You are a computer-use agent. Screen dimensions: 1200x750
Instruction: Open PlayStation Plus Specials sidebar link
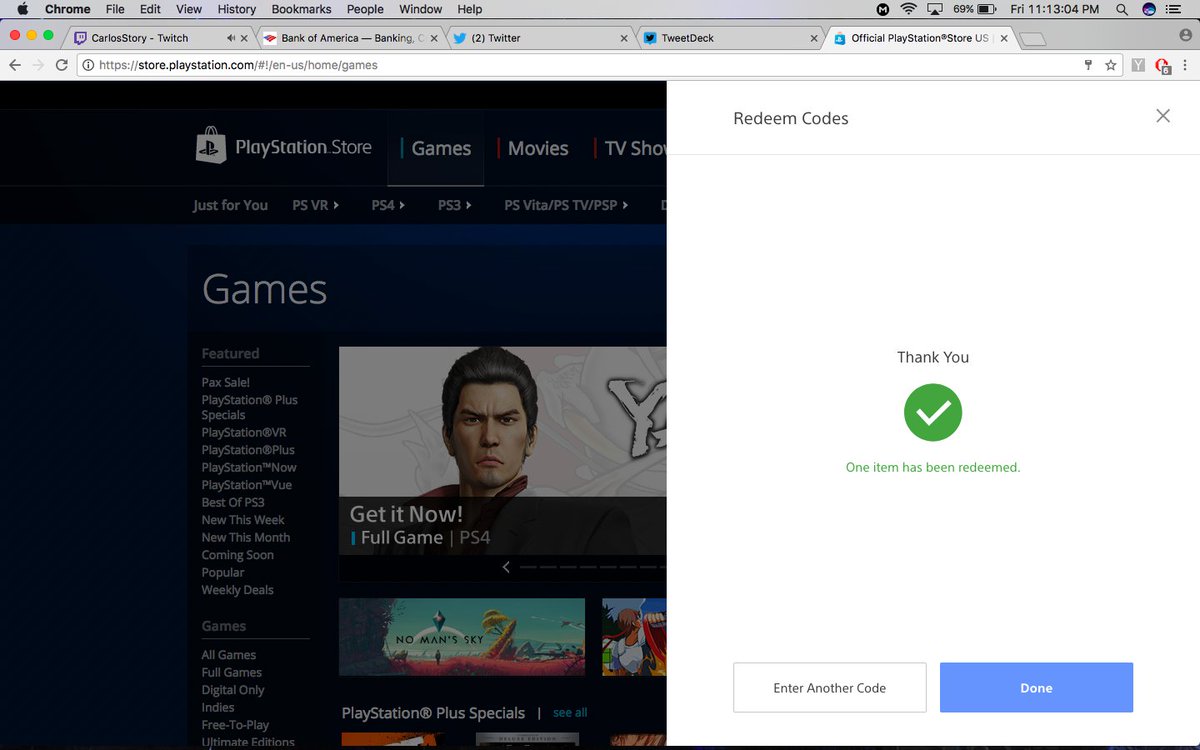pos(250,407)
